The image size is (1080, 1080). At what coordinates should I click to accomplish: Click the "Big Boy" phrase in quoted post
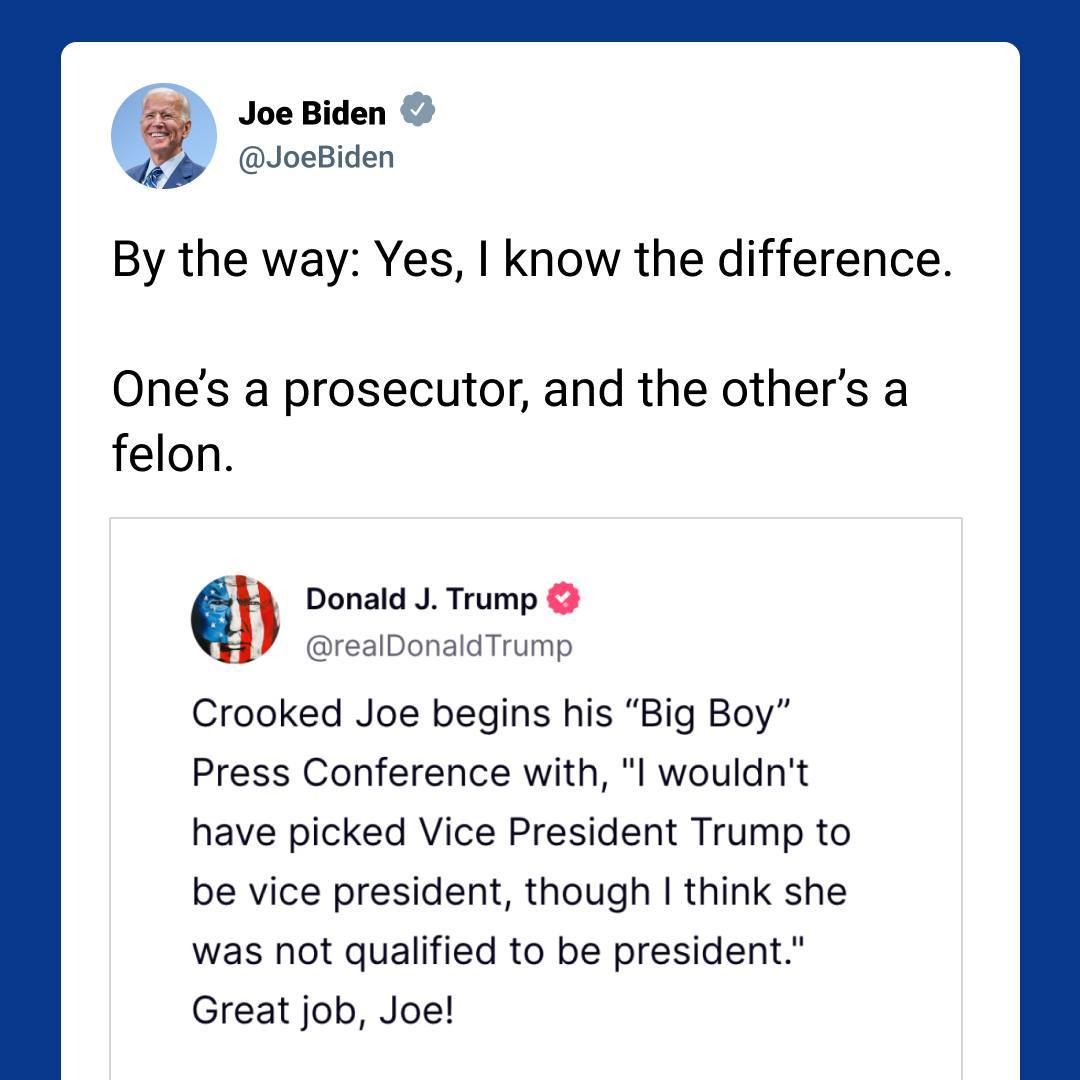tap(708, 713)
